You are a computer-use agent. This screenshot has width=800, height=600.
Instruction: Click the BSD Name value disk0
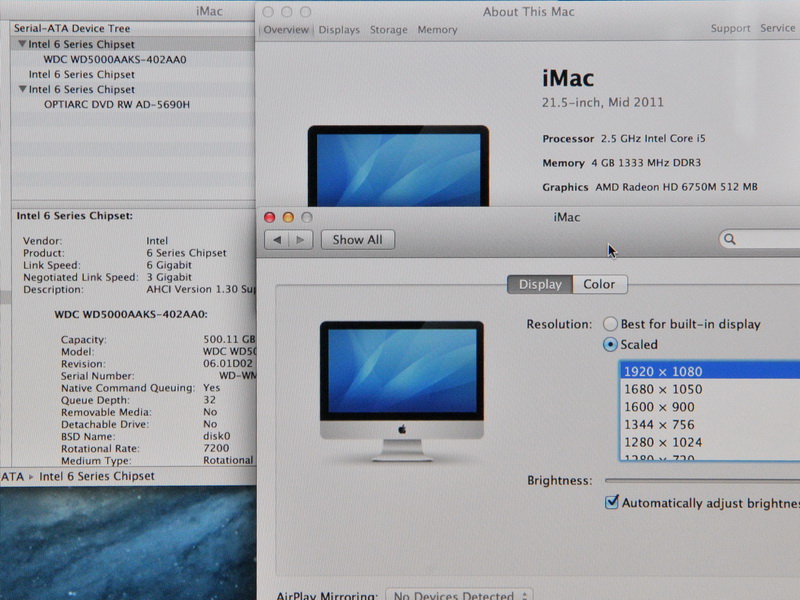(x=217, y=436)
